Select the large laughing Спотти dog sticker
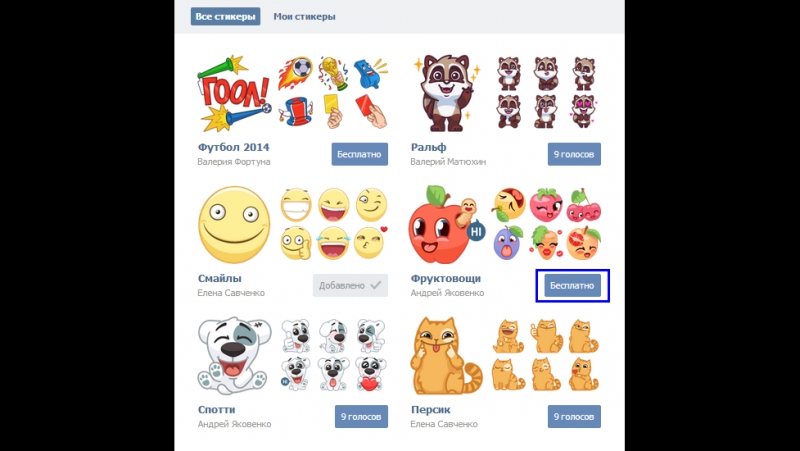Viewport: 800px width, 451px height. coord(234,356)
